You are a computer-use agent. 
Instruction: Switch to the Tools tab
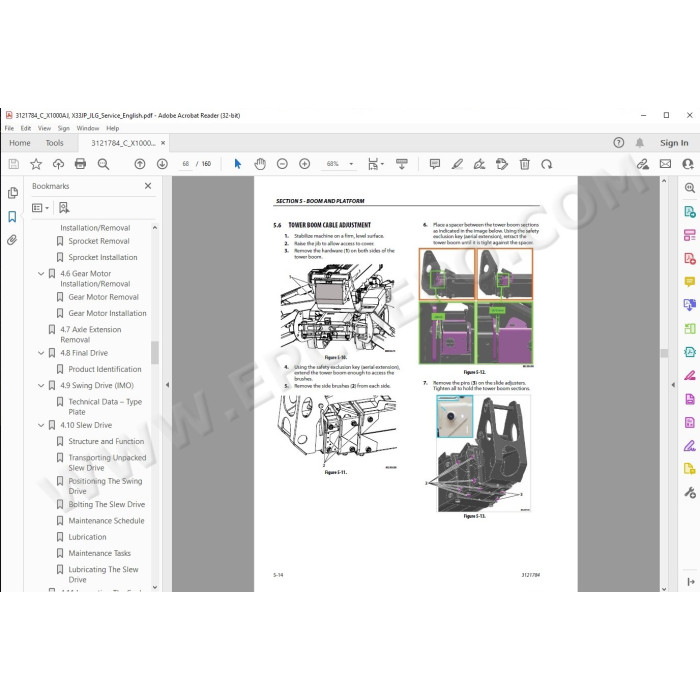54,143
